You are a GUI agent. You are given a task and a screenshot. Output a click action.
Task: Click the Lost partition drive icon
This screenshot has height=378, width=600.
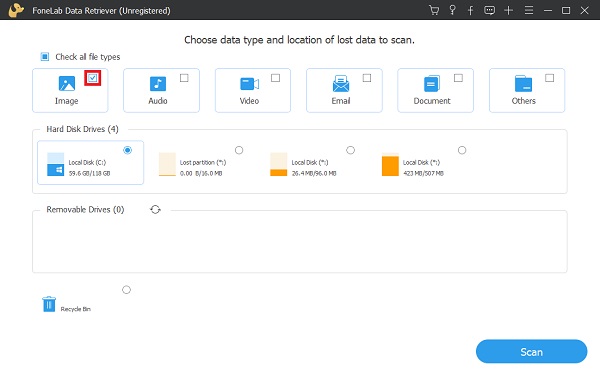(x=167, y=164)
